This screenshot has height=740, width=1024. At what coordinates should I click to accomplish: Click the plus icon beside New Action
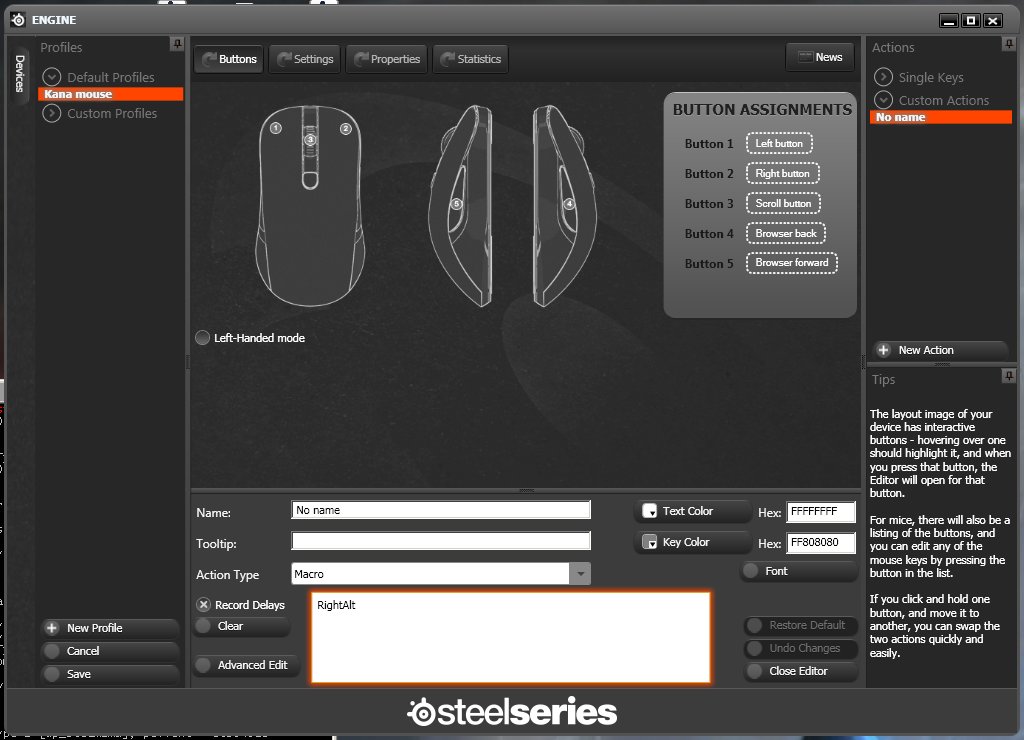[x=884, y=350]
